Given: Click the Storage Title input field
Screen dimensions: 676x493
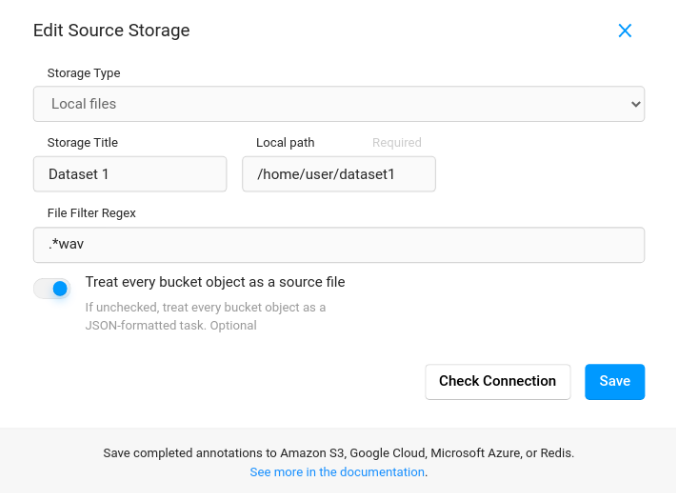Looking at the screenshot, I should pos(130,174).
